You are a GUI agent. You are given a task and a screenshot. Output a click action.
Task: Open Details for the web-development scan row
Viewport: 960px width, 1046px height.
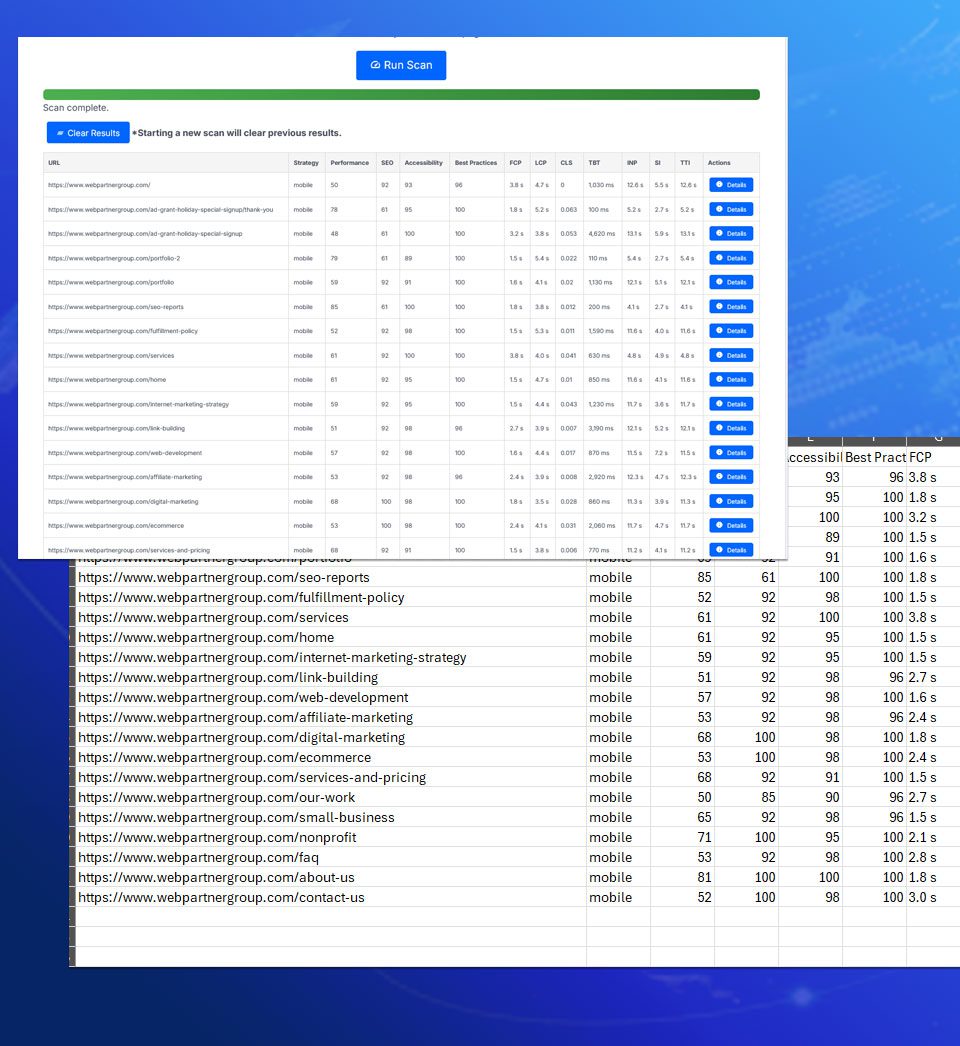click(x=731, y=453)
